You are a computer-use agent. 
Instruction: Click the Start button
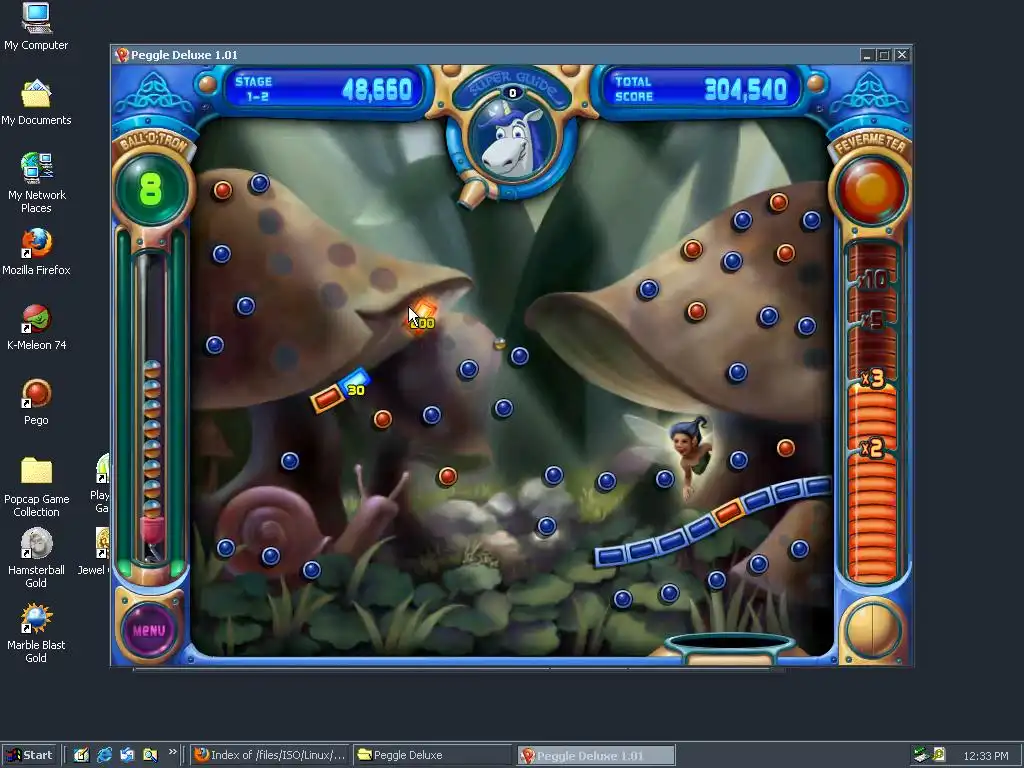coord(29,755)
